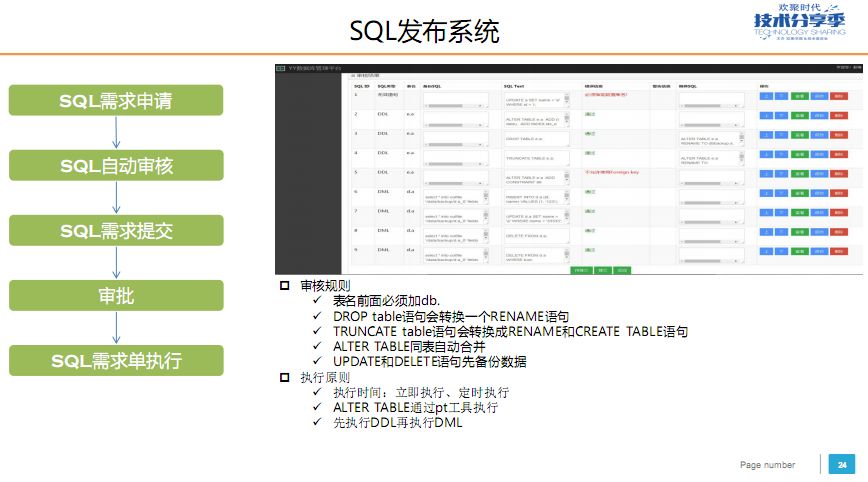This screenshot has height=482, width=868.
Task: Click the converted SQL textarea in row 3
Action: (x=712, y=139)
